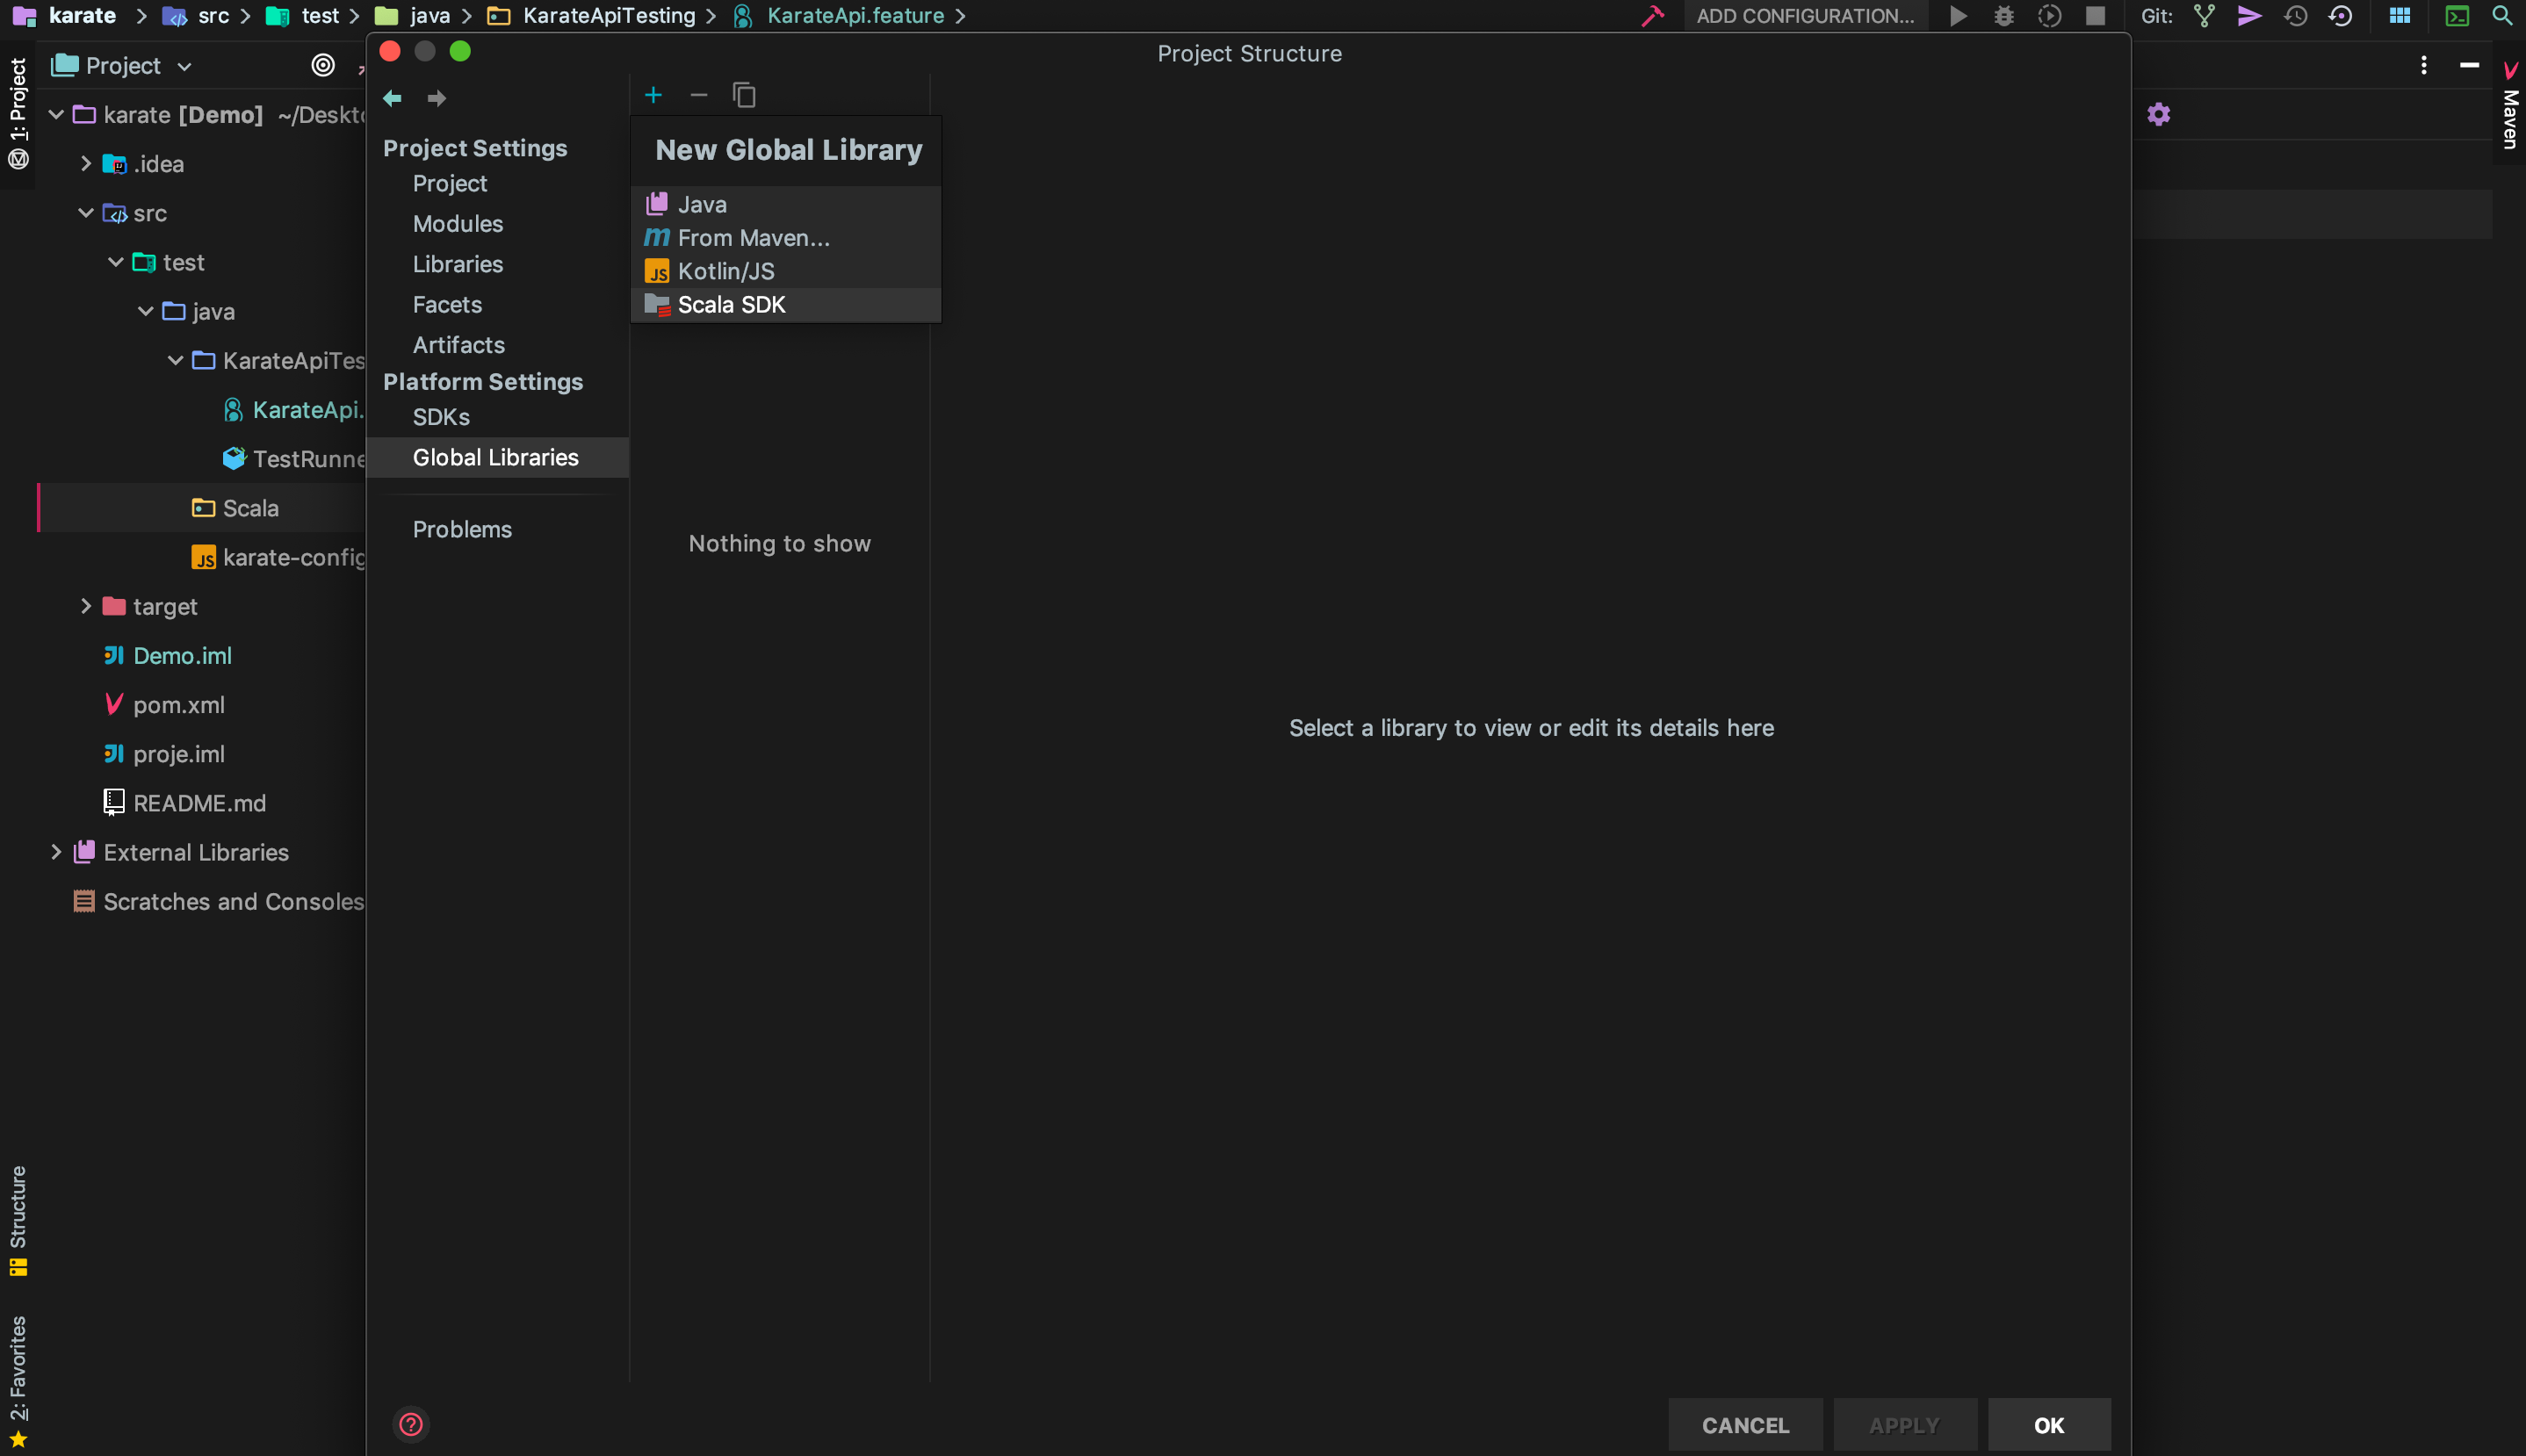Click the build hammer icon
The height and width of the screenshot is (1456, 2526).
coord(1652,16)
